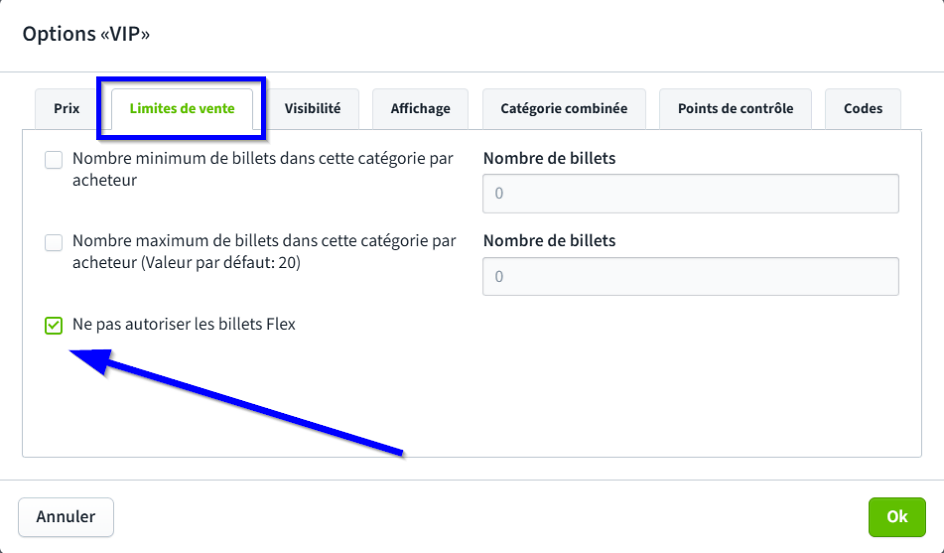Open the Prix tab
The width and height of the screenshot is (944, 553).
(x=67, y=108)
